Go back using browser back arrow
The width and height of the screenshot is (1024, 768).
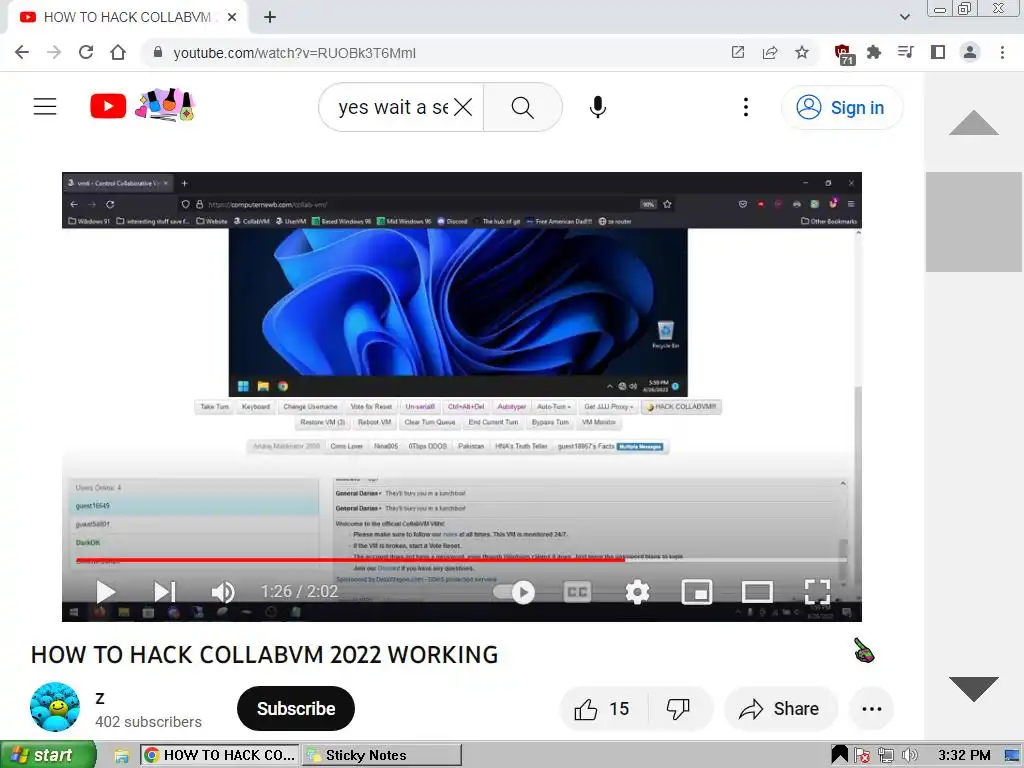22,52
